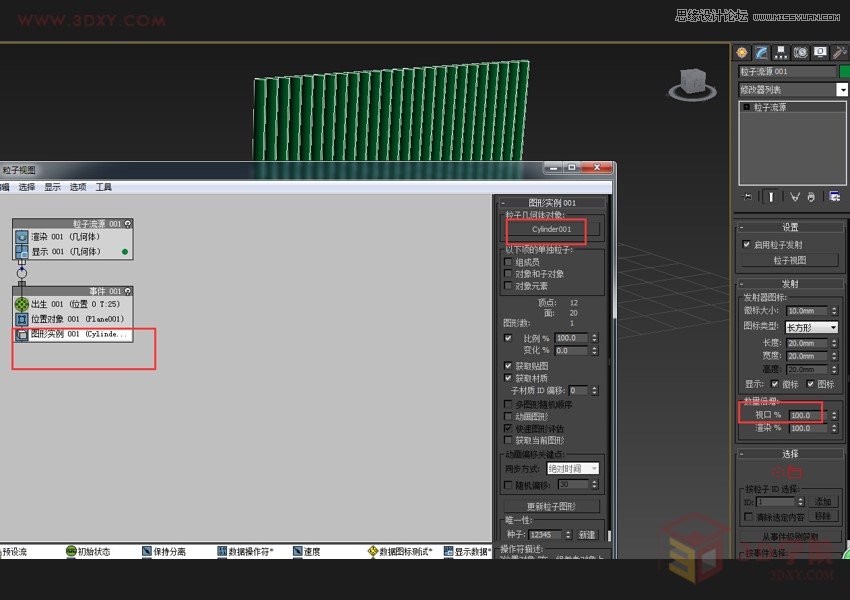The width and height of the screenshot is (850, 600).
Task: Toggle the 启用粒子发射 checkbox
Action: [745, 244]
